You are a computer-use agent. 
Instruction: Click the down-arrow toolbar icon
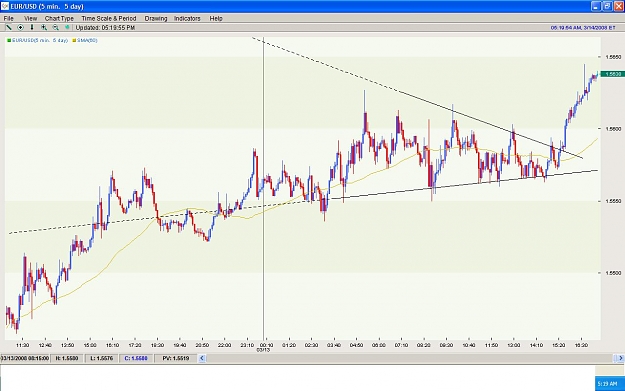pyautogui.click(x=32, y=28)
